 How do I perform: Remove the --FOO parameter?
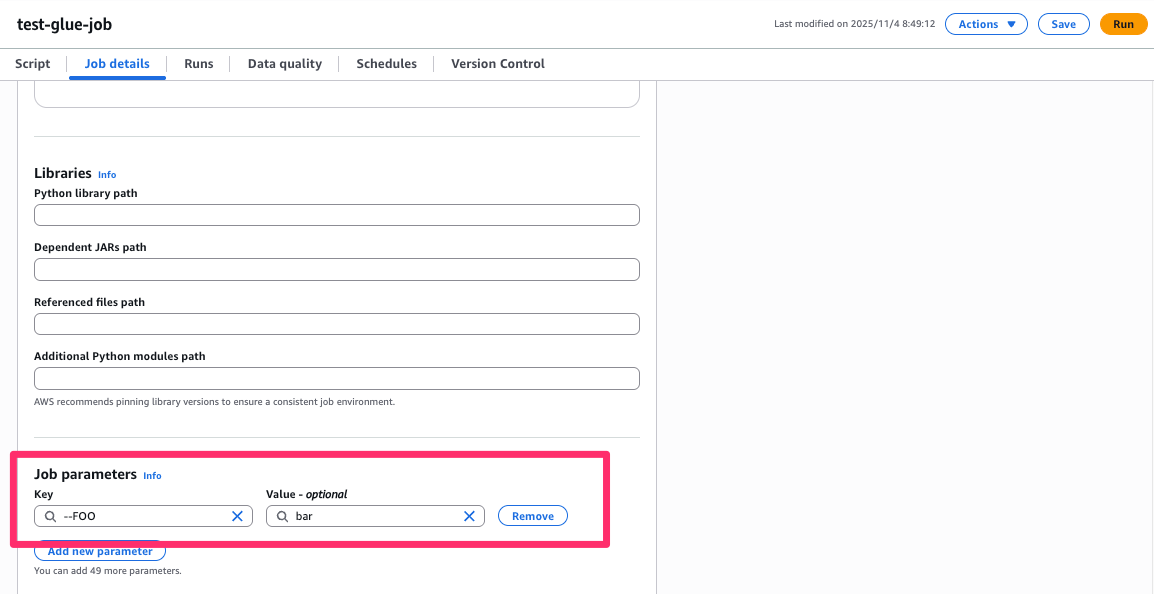(x=532, y=515)
